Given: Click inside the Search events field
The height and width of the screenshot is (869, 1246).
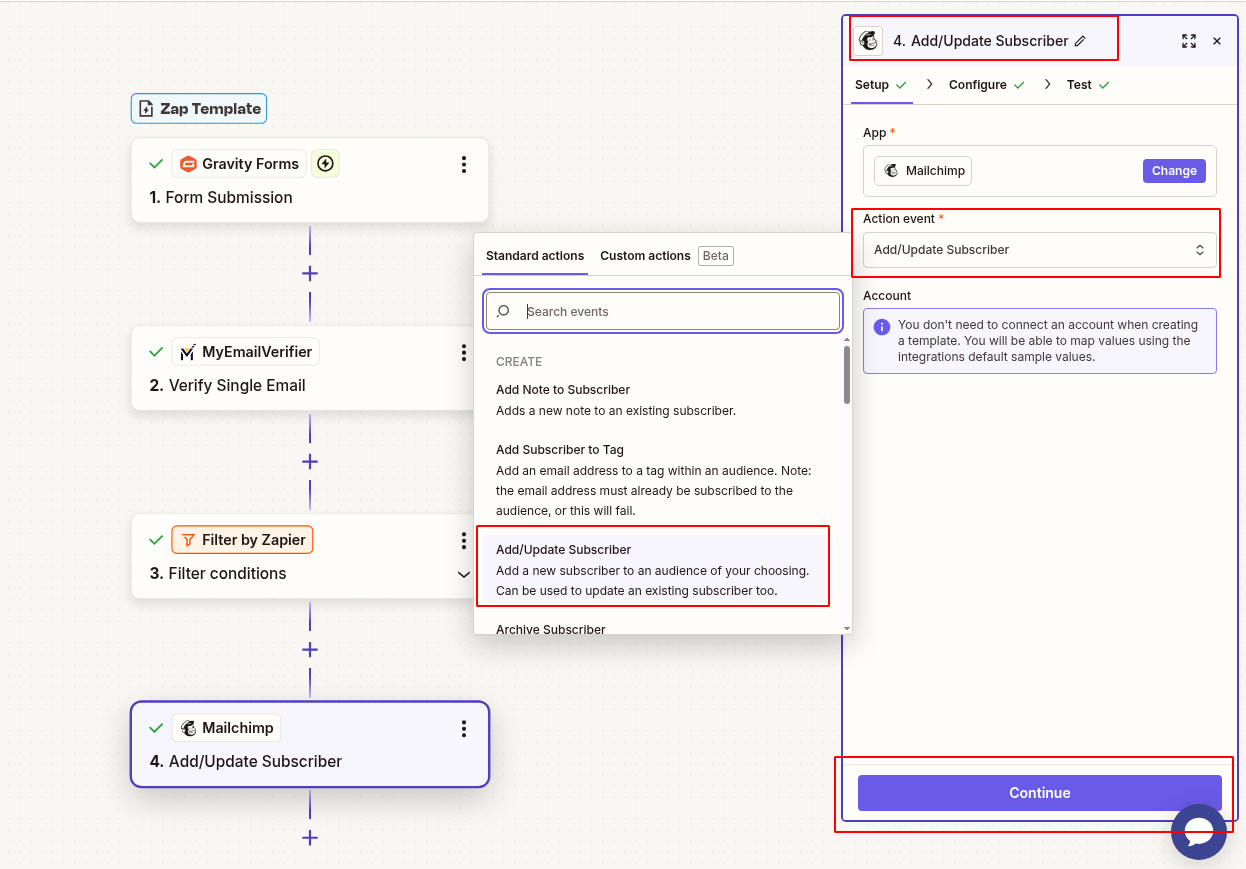Looking at the screenshot, I should coord(662,311).
